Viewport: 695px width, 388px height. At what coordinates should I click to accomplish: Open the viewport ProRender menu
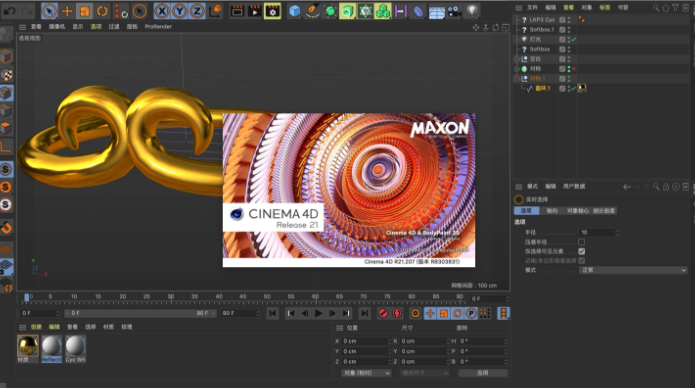pyautogui.click(x=158, y=27)
